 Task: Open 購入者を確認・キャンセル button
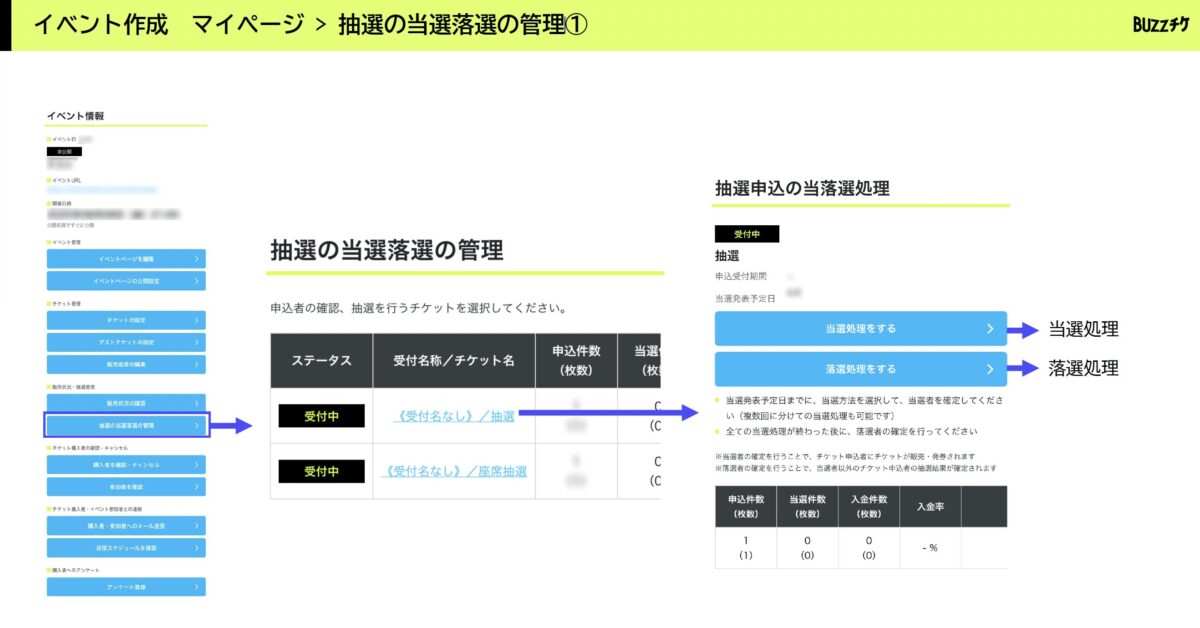pos(126,465)
